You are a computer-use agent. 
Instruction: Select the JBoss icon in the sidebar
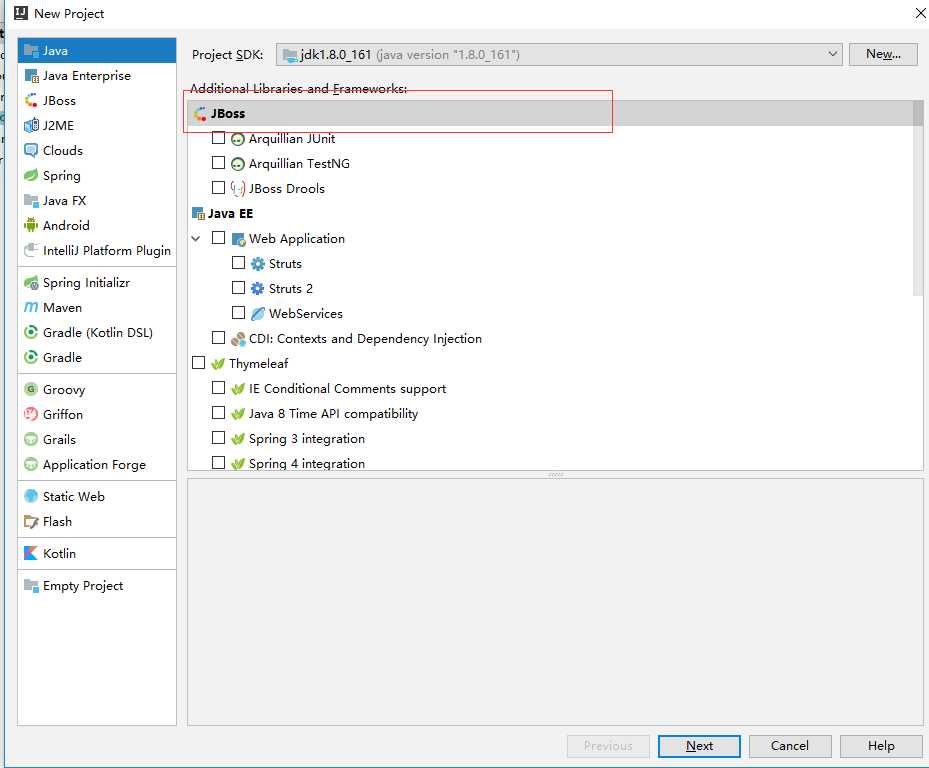31,101
